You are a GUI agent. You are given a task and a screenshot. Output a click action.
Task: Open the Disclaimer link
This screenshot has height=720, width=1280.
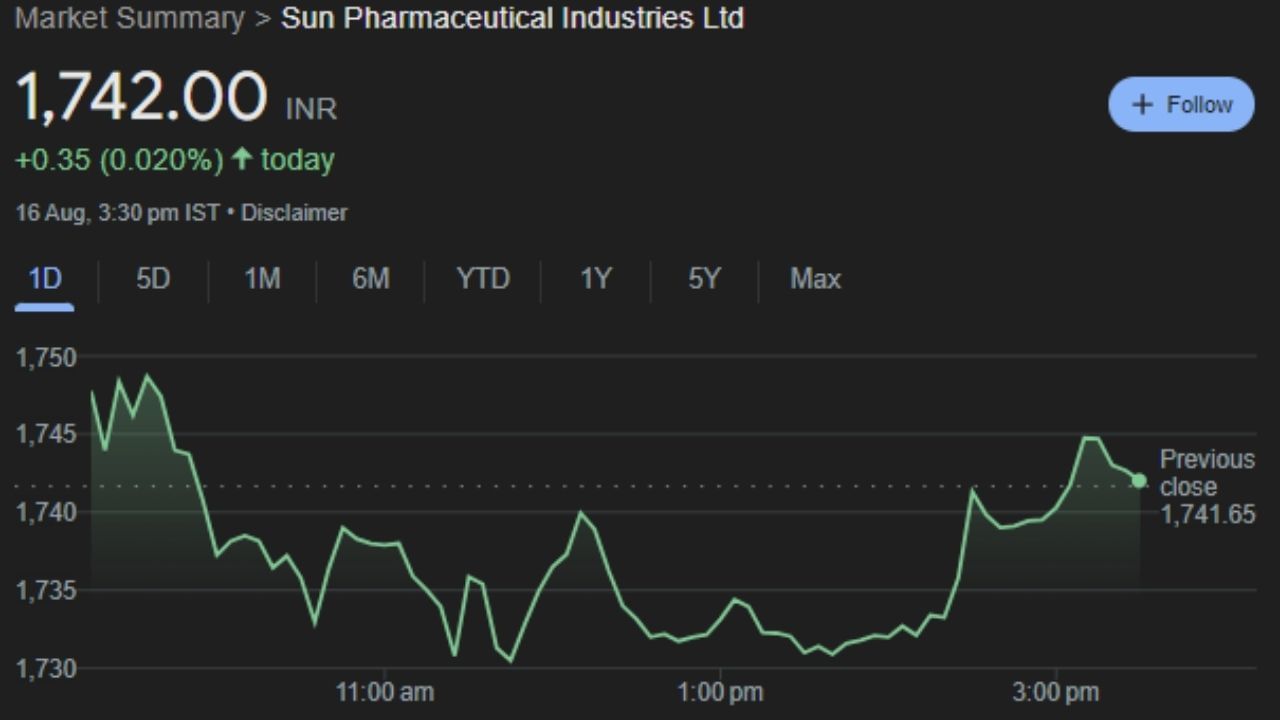point(294,213)
